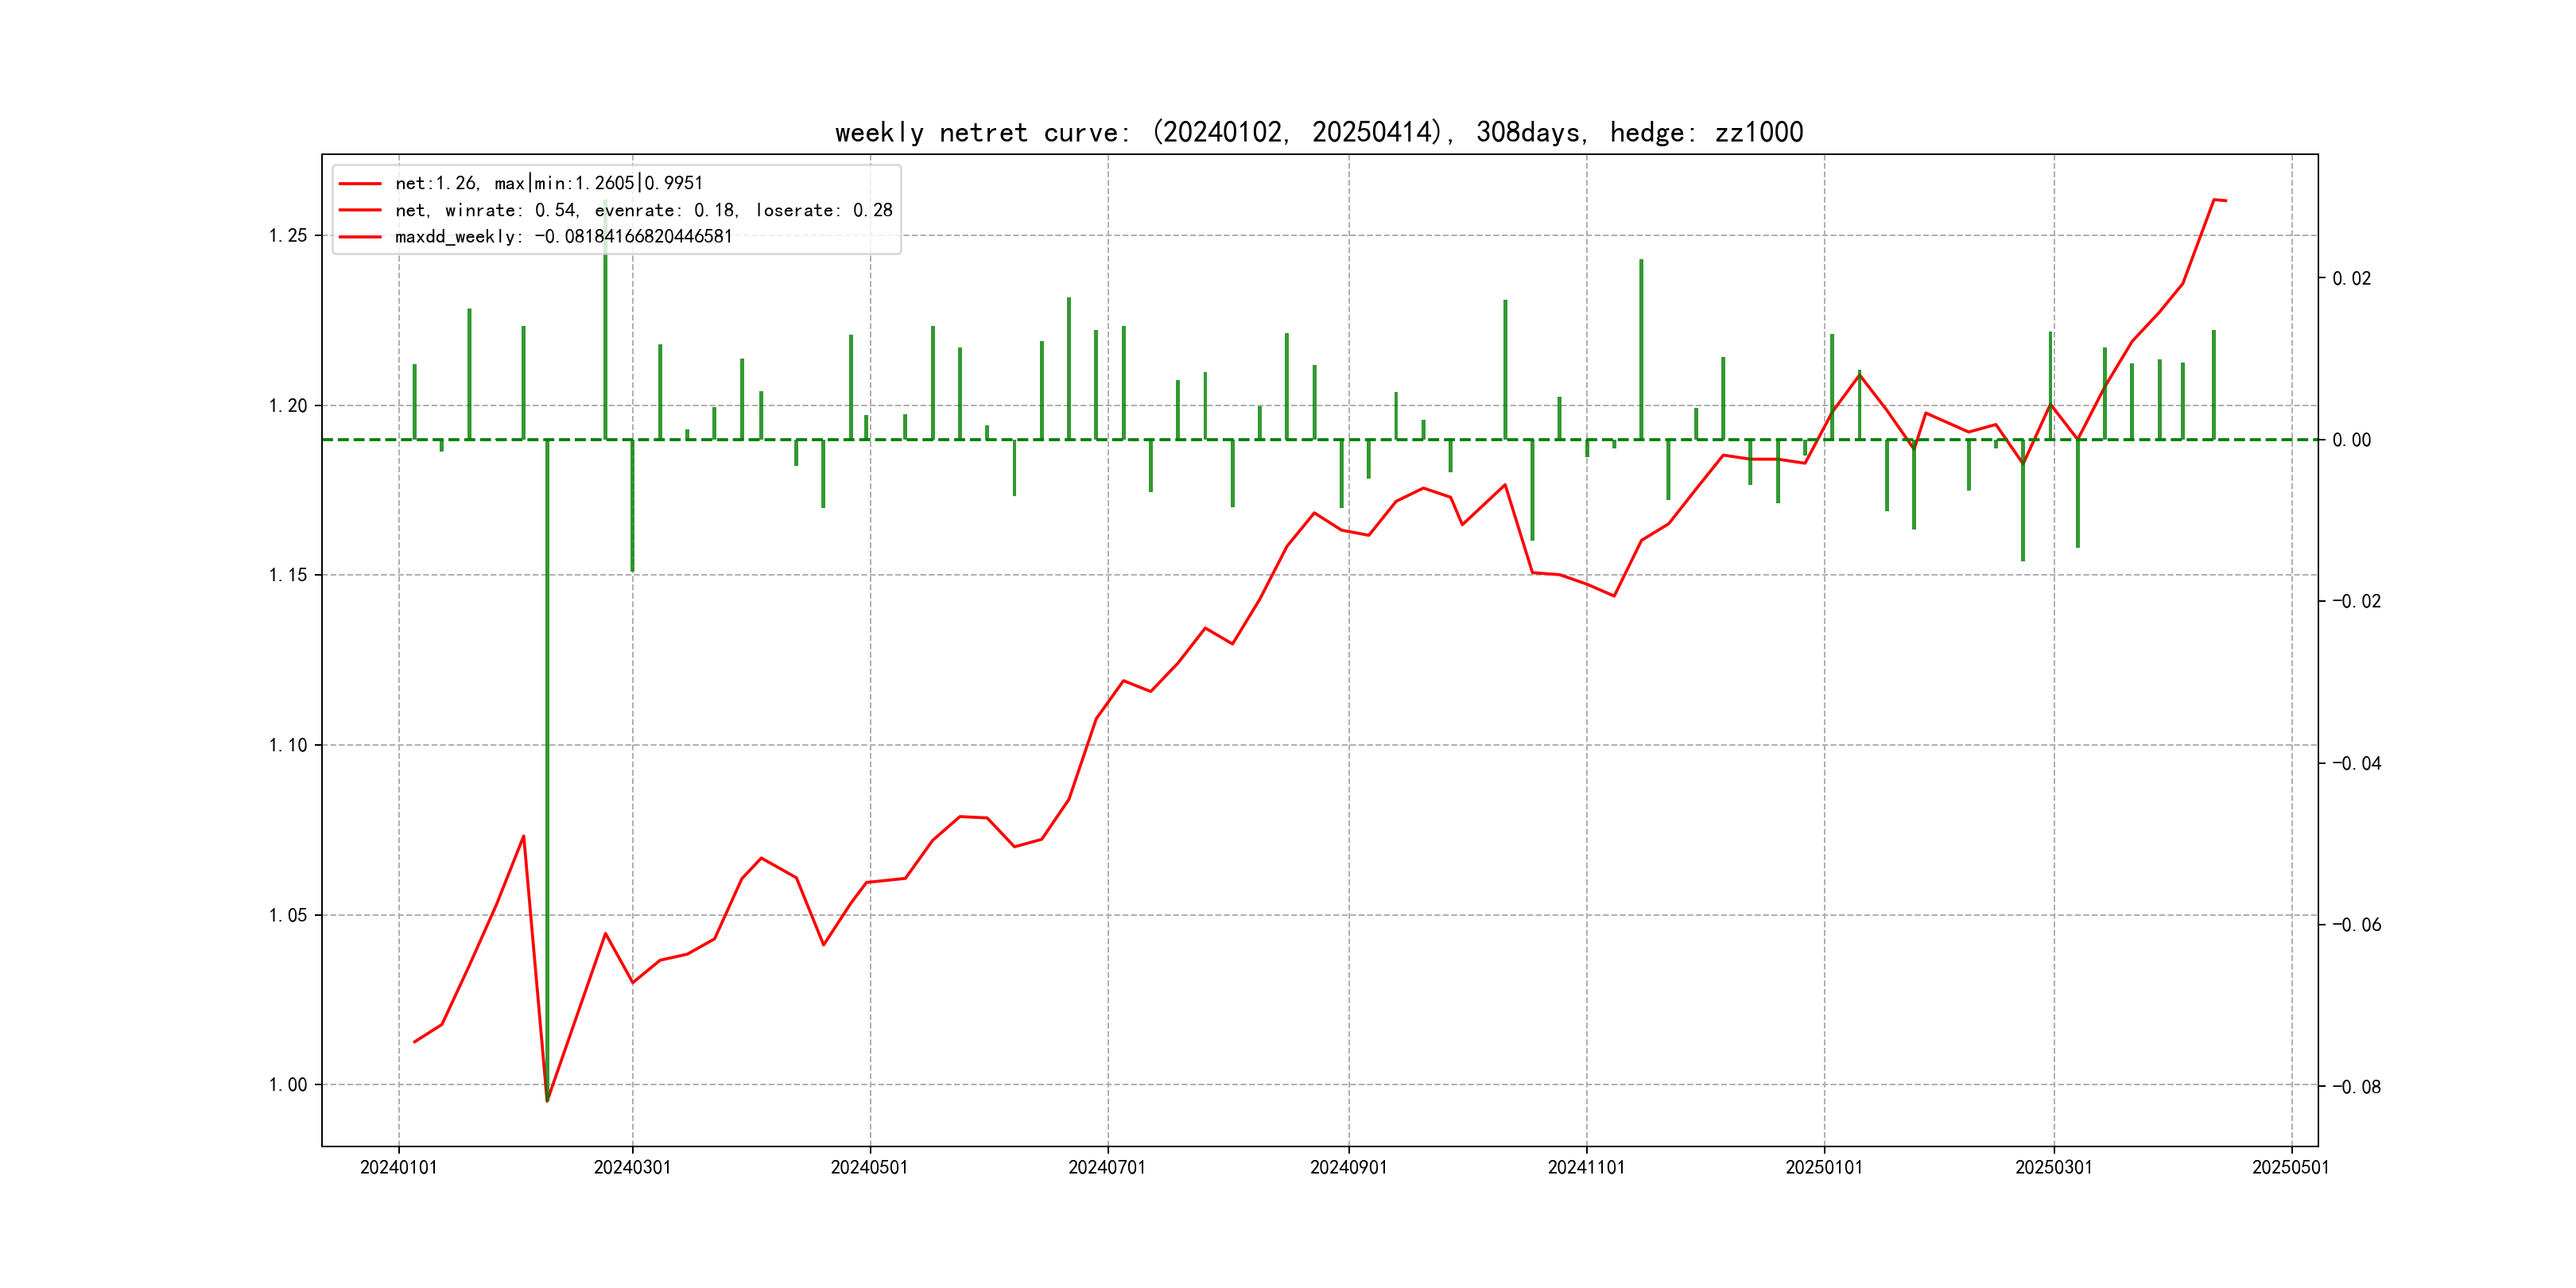Click the final peak of red net curve
This screenshot has width=2576, height=1288.
(x=2214, y=200)
